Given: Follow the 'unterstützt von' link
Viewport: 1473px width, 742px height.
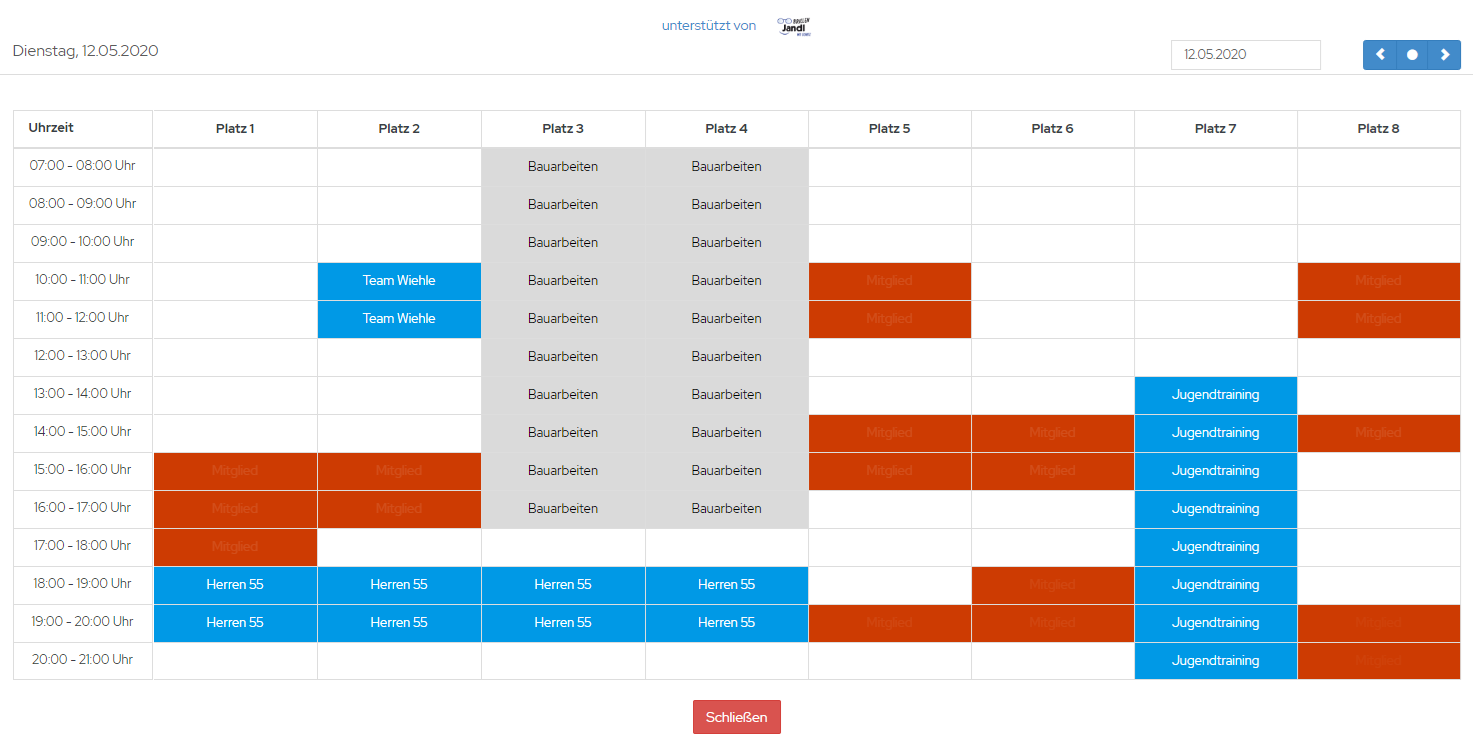Looking at the screenshot, I should point(708,26).
